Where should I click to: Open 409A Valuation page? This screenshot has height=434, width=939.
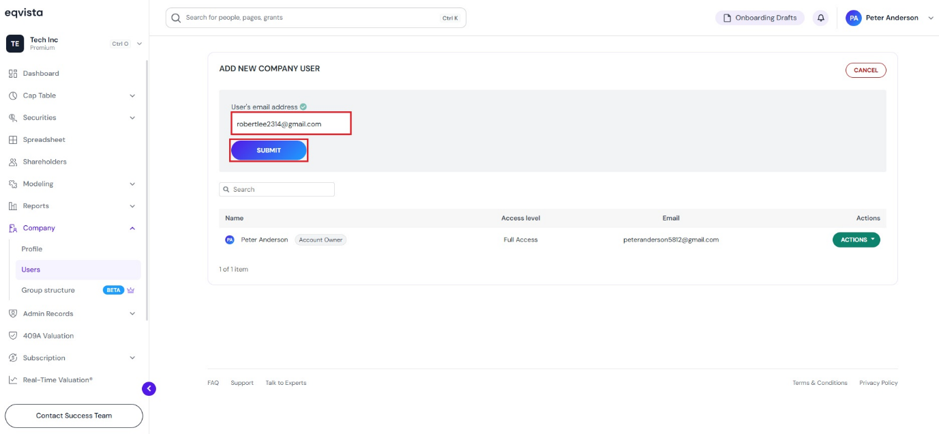point(49,336)
